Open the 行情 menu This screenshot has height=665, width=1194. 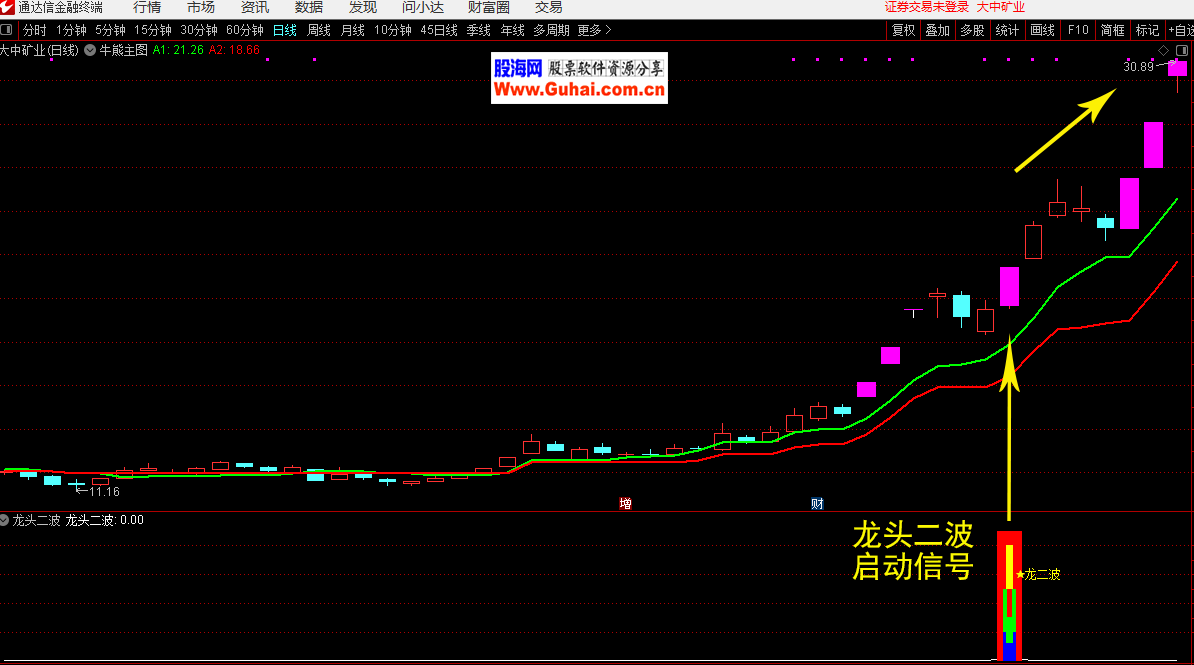tap(147, 7)
